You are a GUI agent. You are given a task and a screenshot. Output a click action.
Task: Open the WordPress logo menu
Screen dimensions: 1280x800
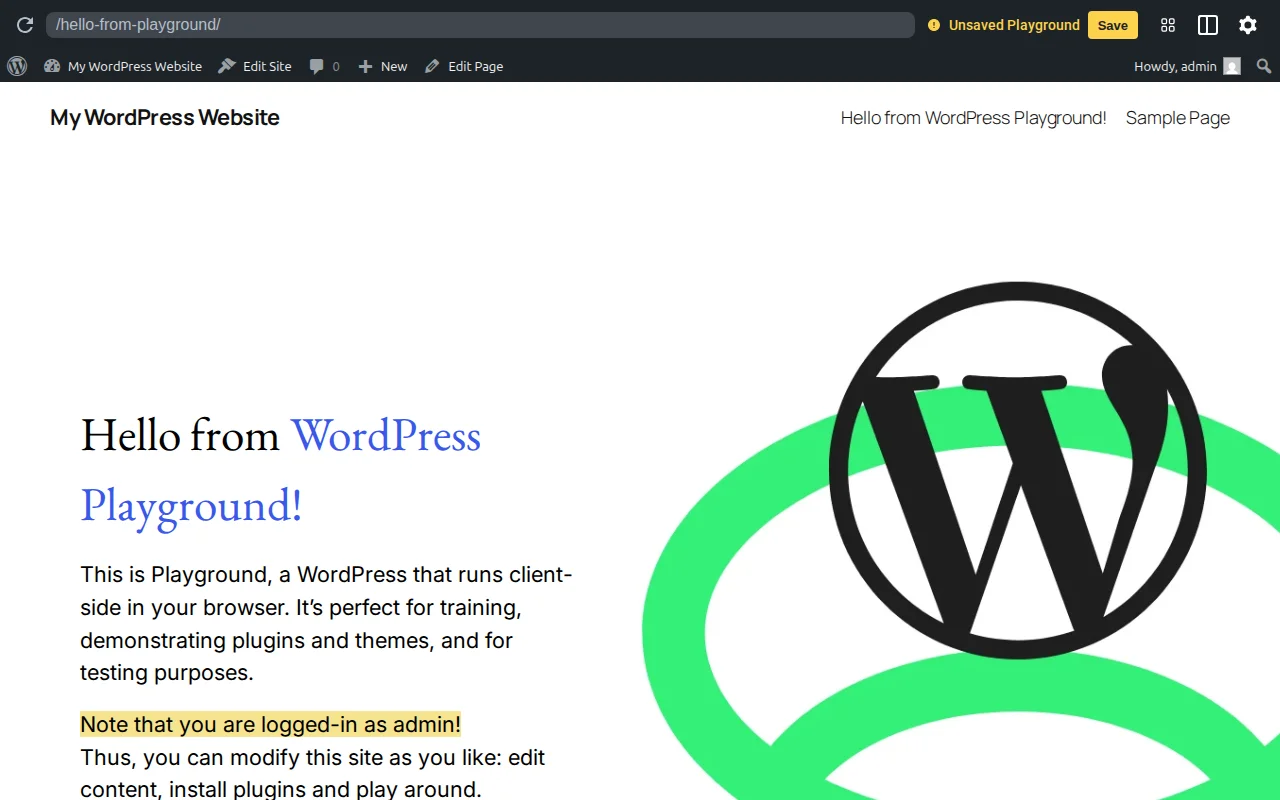pyautogui.click(x=16, y=66)
